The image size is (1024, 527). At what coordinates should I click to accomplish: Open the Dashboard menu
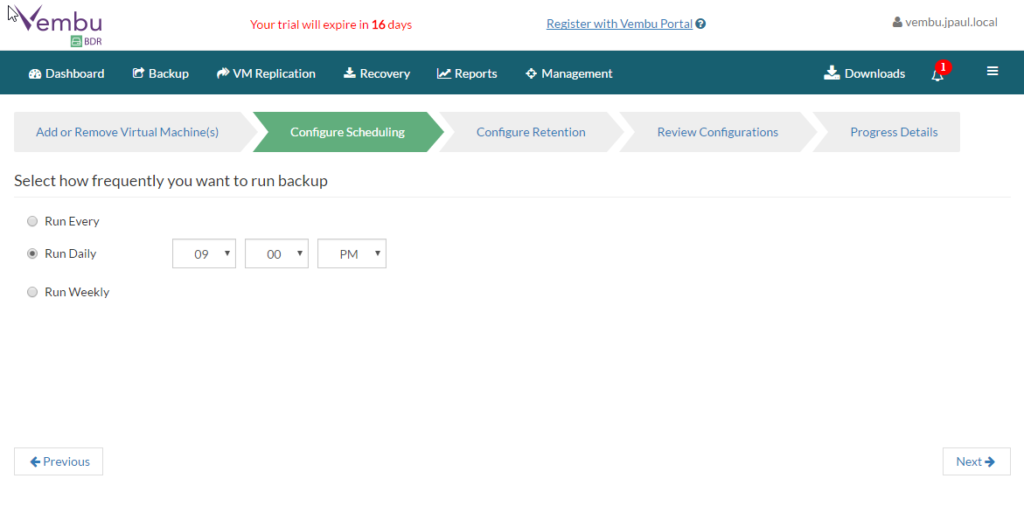tap(67, 73)
